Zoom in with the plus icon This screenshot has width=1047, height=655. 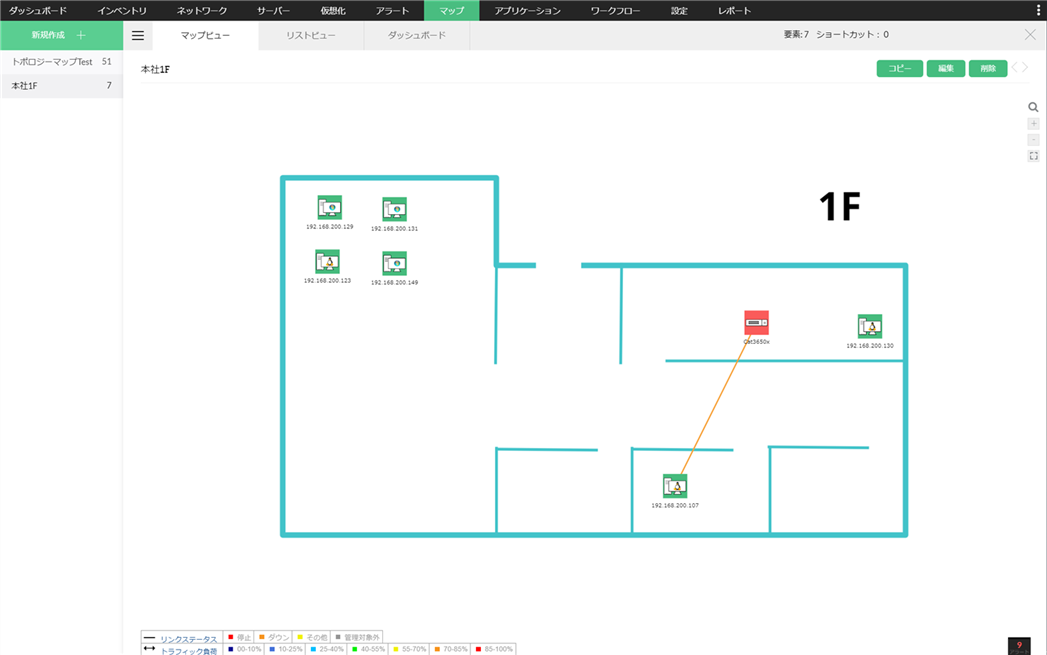[x=1034, y=124]
